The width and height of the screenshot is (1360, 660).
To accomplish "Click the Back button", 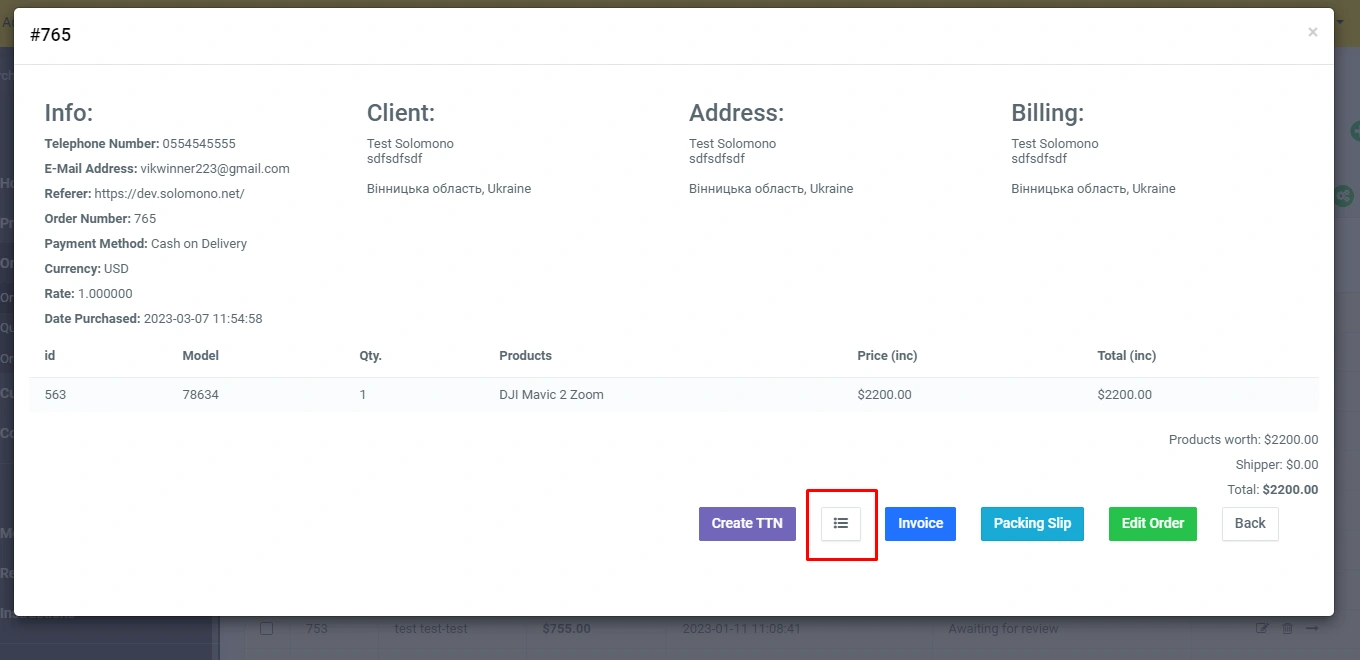I will [x=1249, y=523].
